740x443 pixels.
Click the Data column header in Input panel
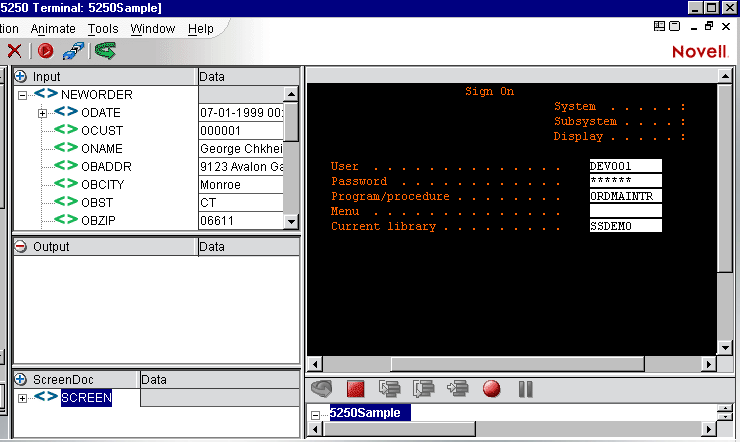pos(249,76)
